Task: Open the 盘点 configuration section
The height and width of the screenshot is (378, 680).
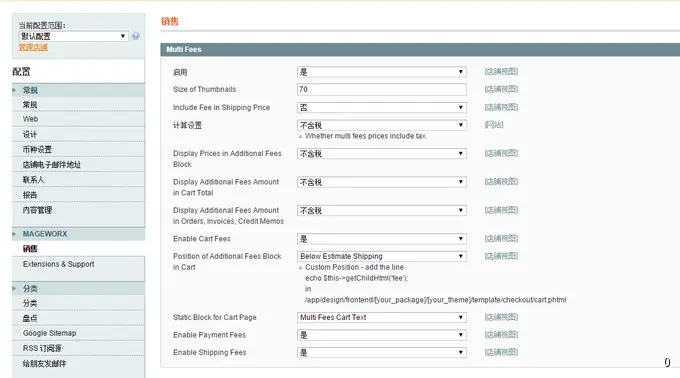Action: click(78, 318)
